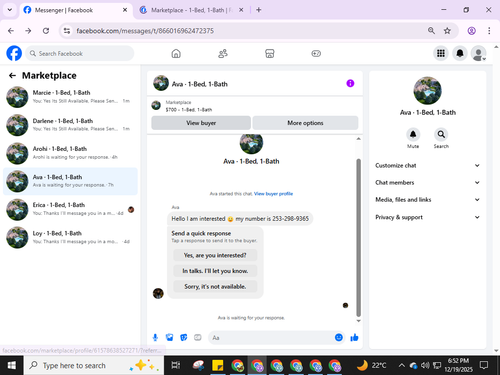Image resolution: width=500 pixels, height=375 pixels.
Task: Send a thumbs-up like
Action: pyautogui.click(x=354, y=338)
